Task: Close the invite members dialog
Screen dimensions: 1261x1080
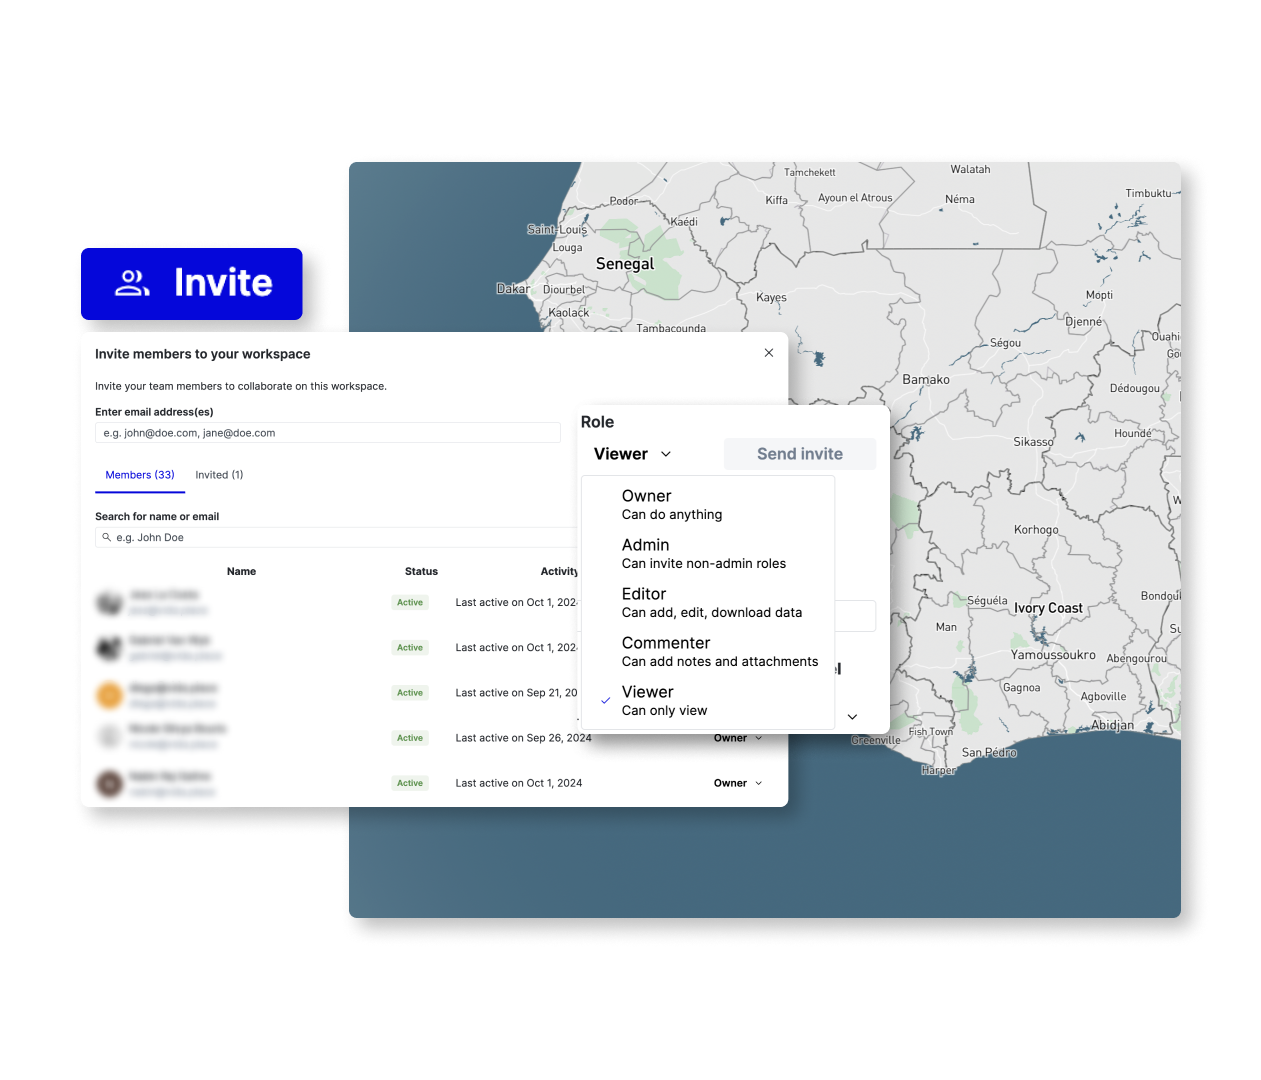Action: pyautogui.click(x=768, y=353)
